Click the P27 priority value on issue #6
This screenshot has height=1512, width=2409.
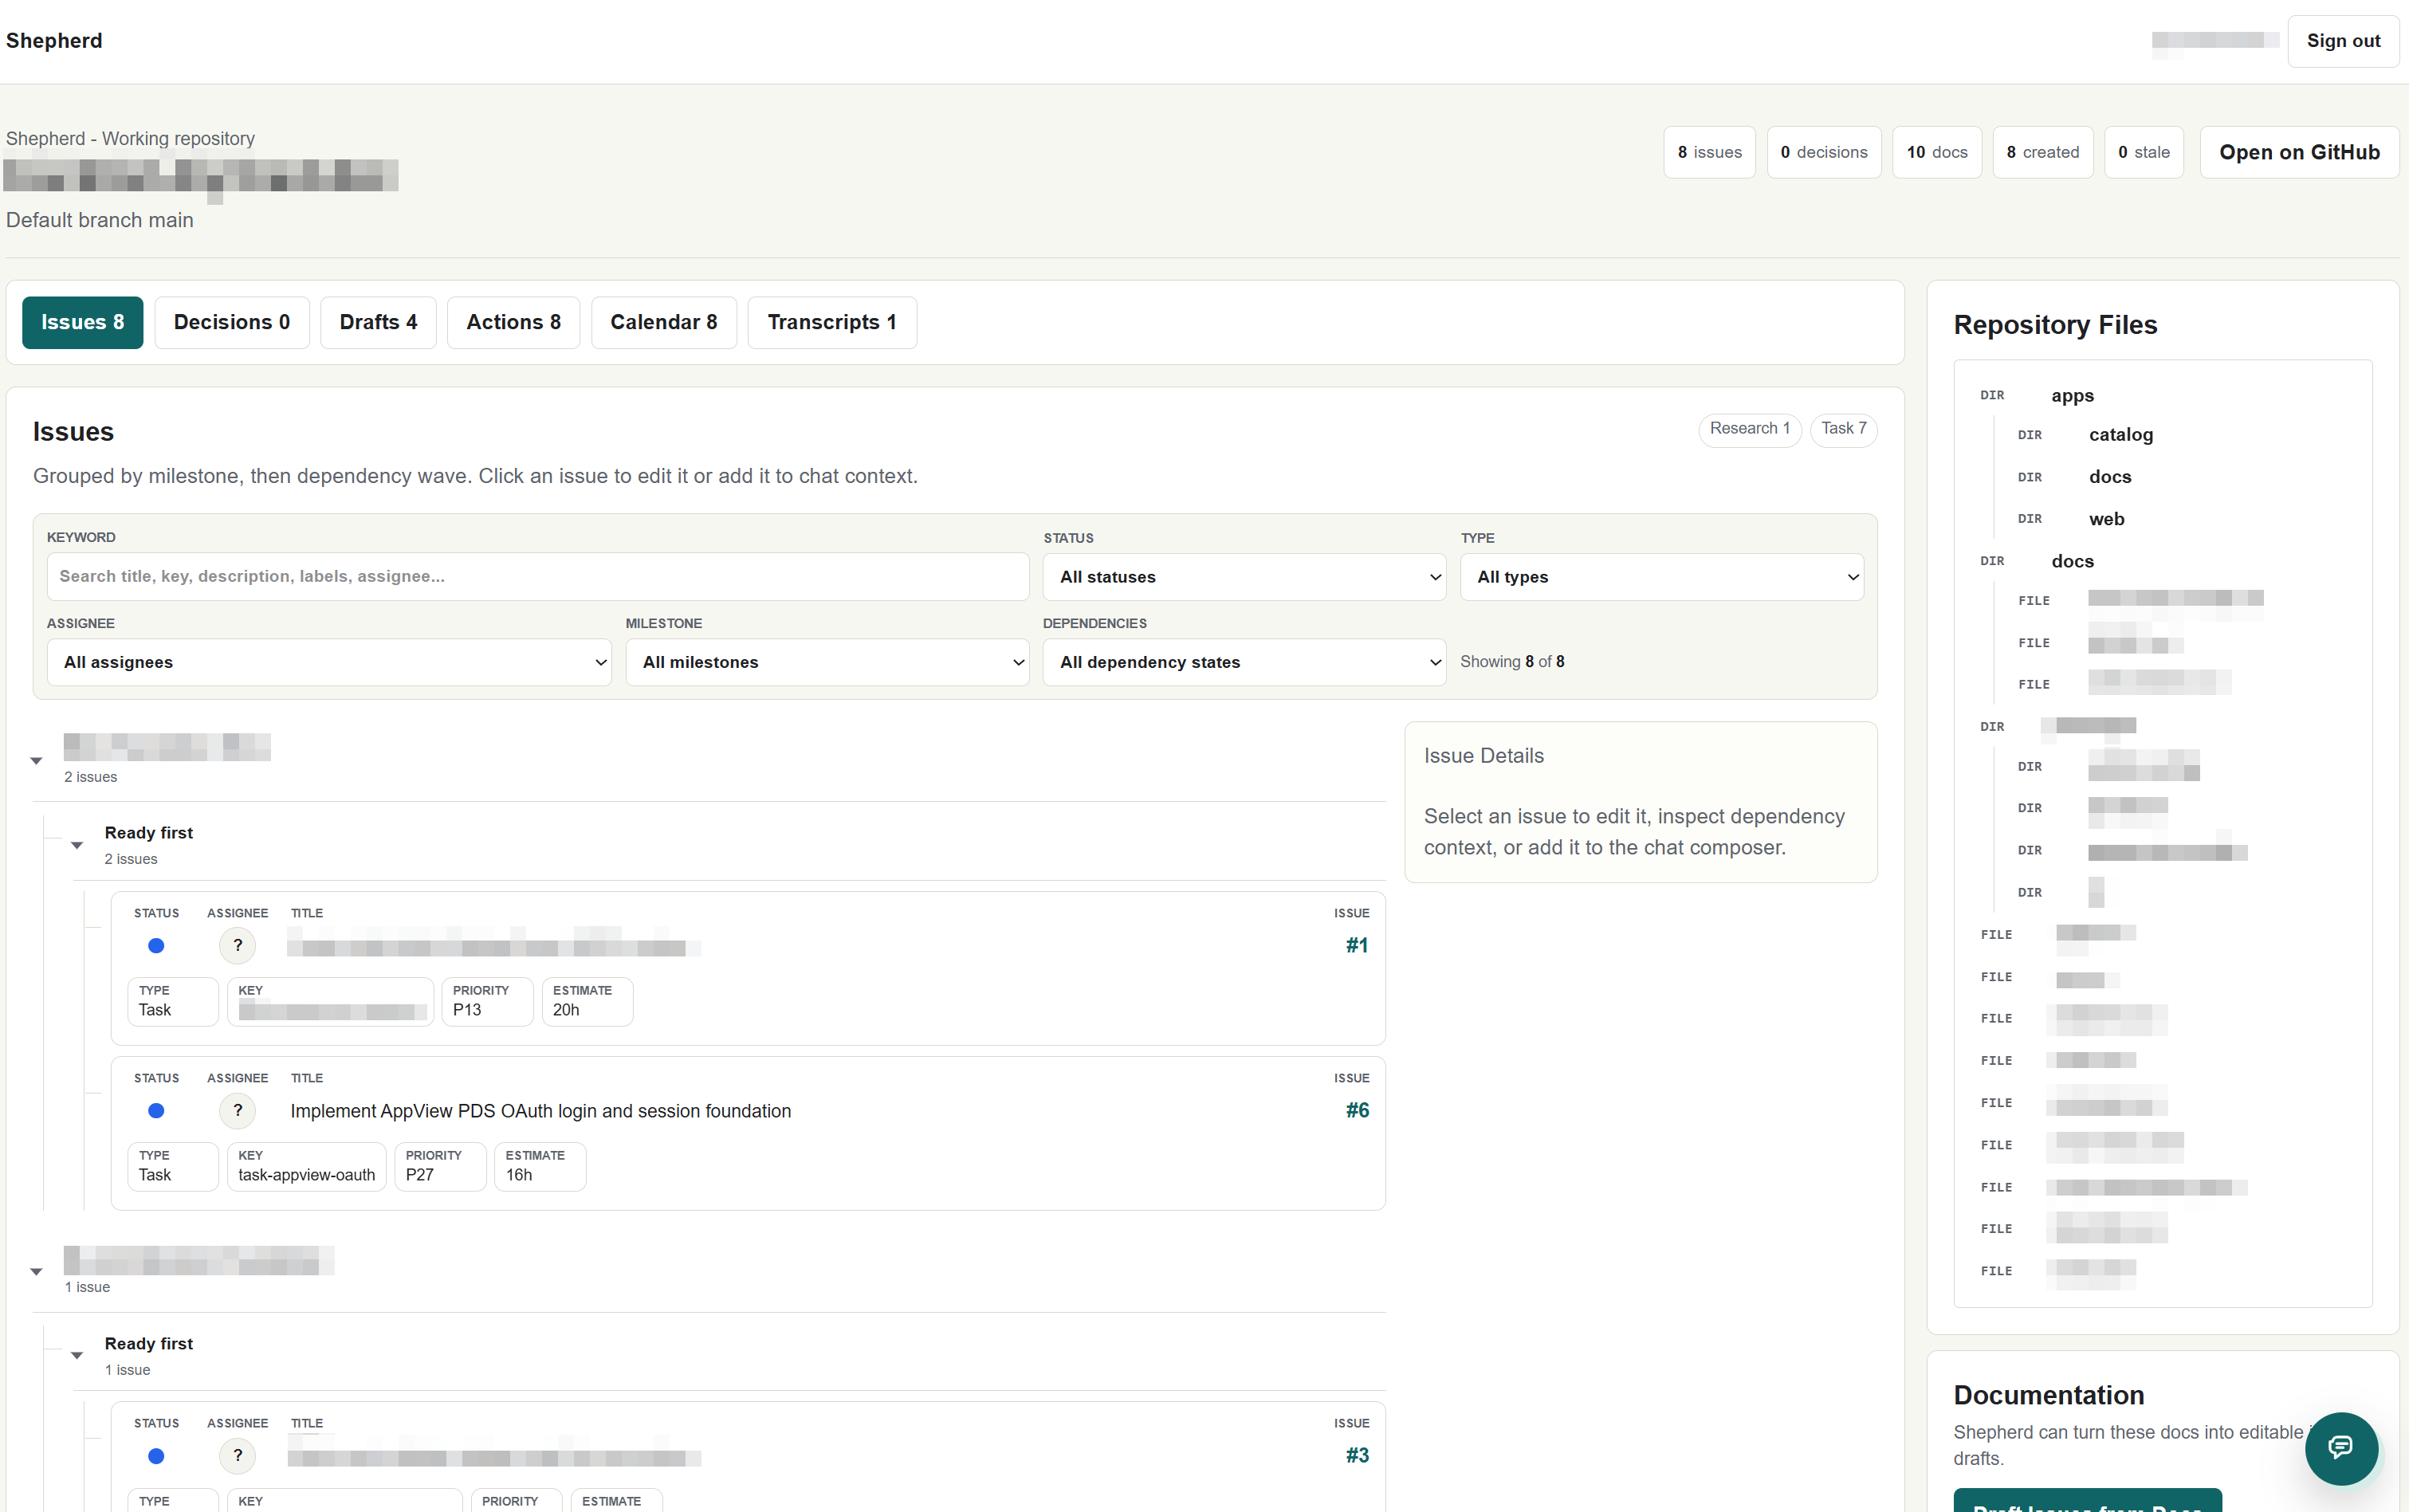(419, 1175)
